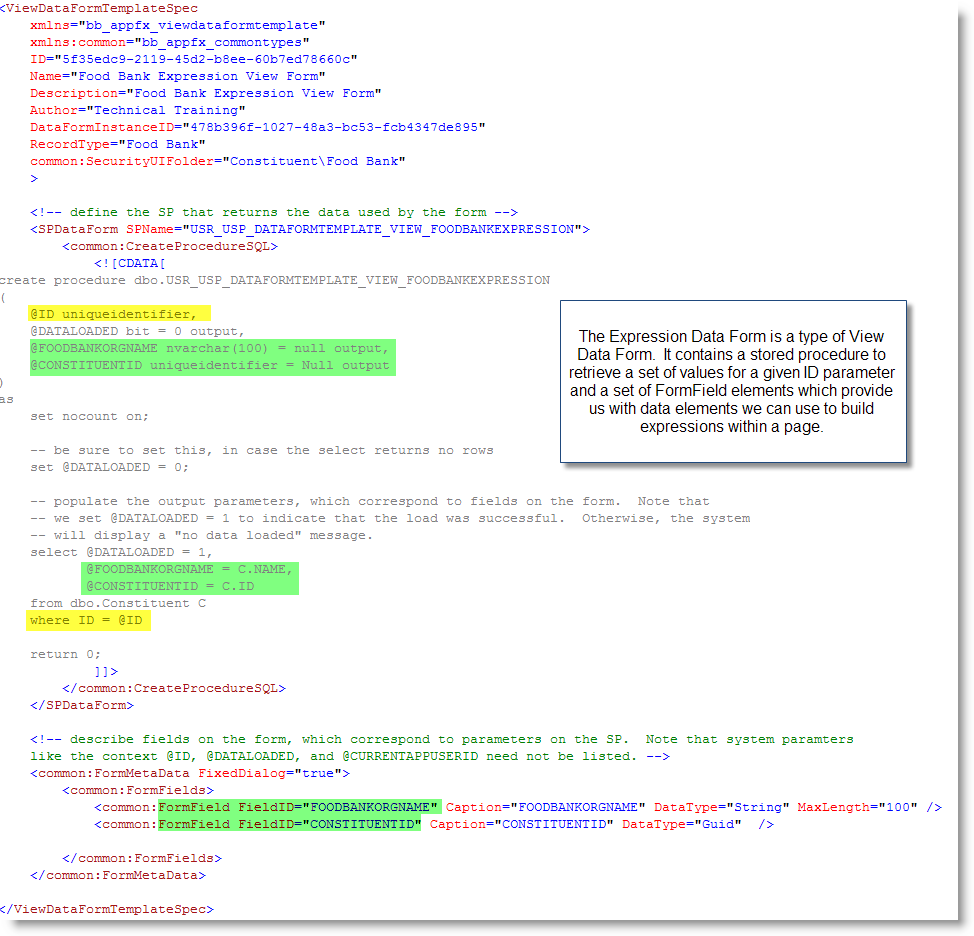The width and height of the screenshot is (974, 936).
Task: Click '@CONSTITUENTID uniqueidentifier = Null output' line
Action: pyautogui.click(x=210, y=365)
